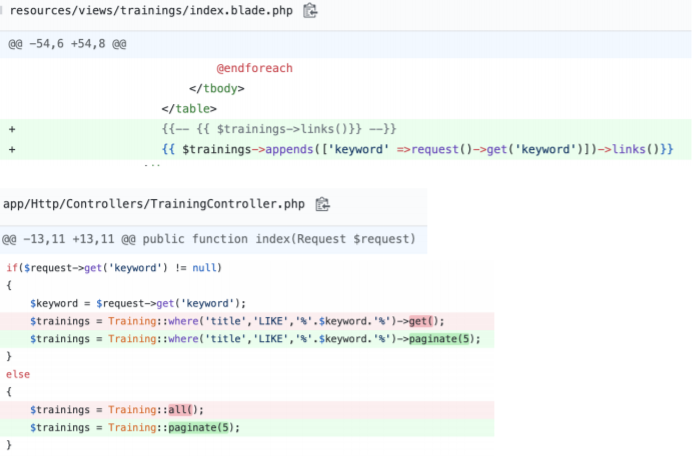Viewport: 694px width, 463px height.
Task: Select the closing </table> tag line
Action: pos(189,109)
